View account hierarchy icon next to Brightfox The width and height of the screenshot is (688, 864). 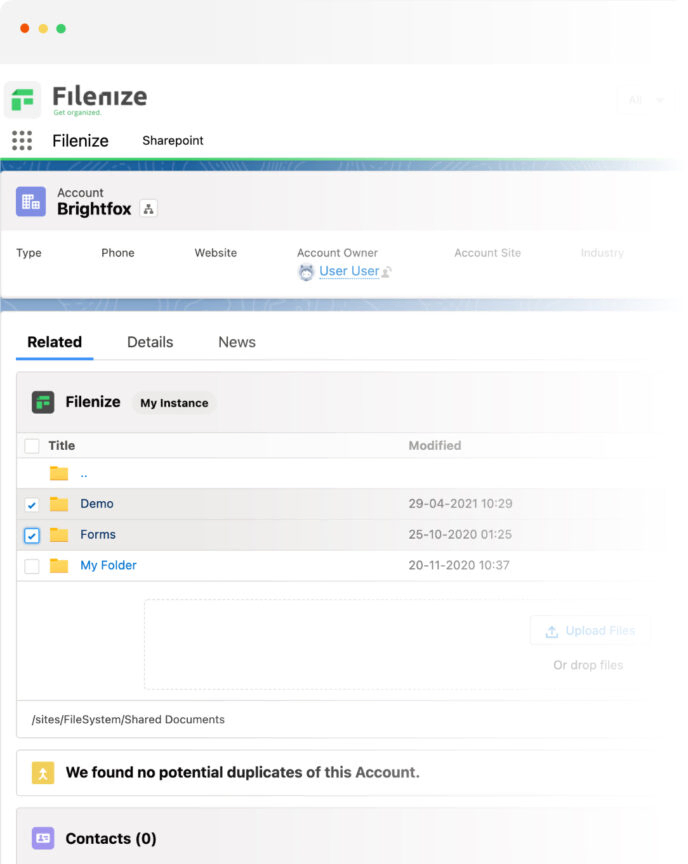point(148,209)
